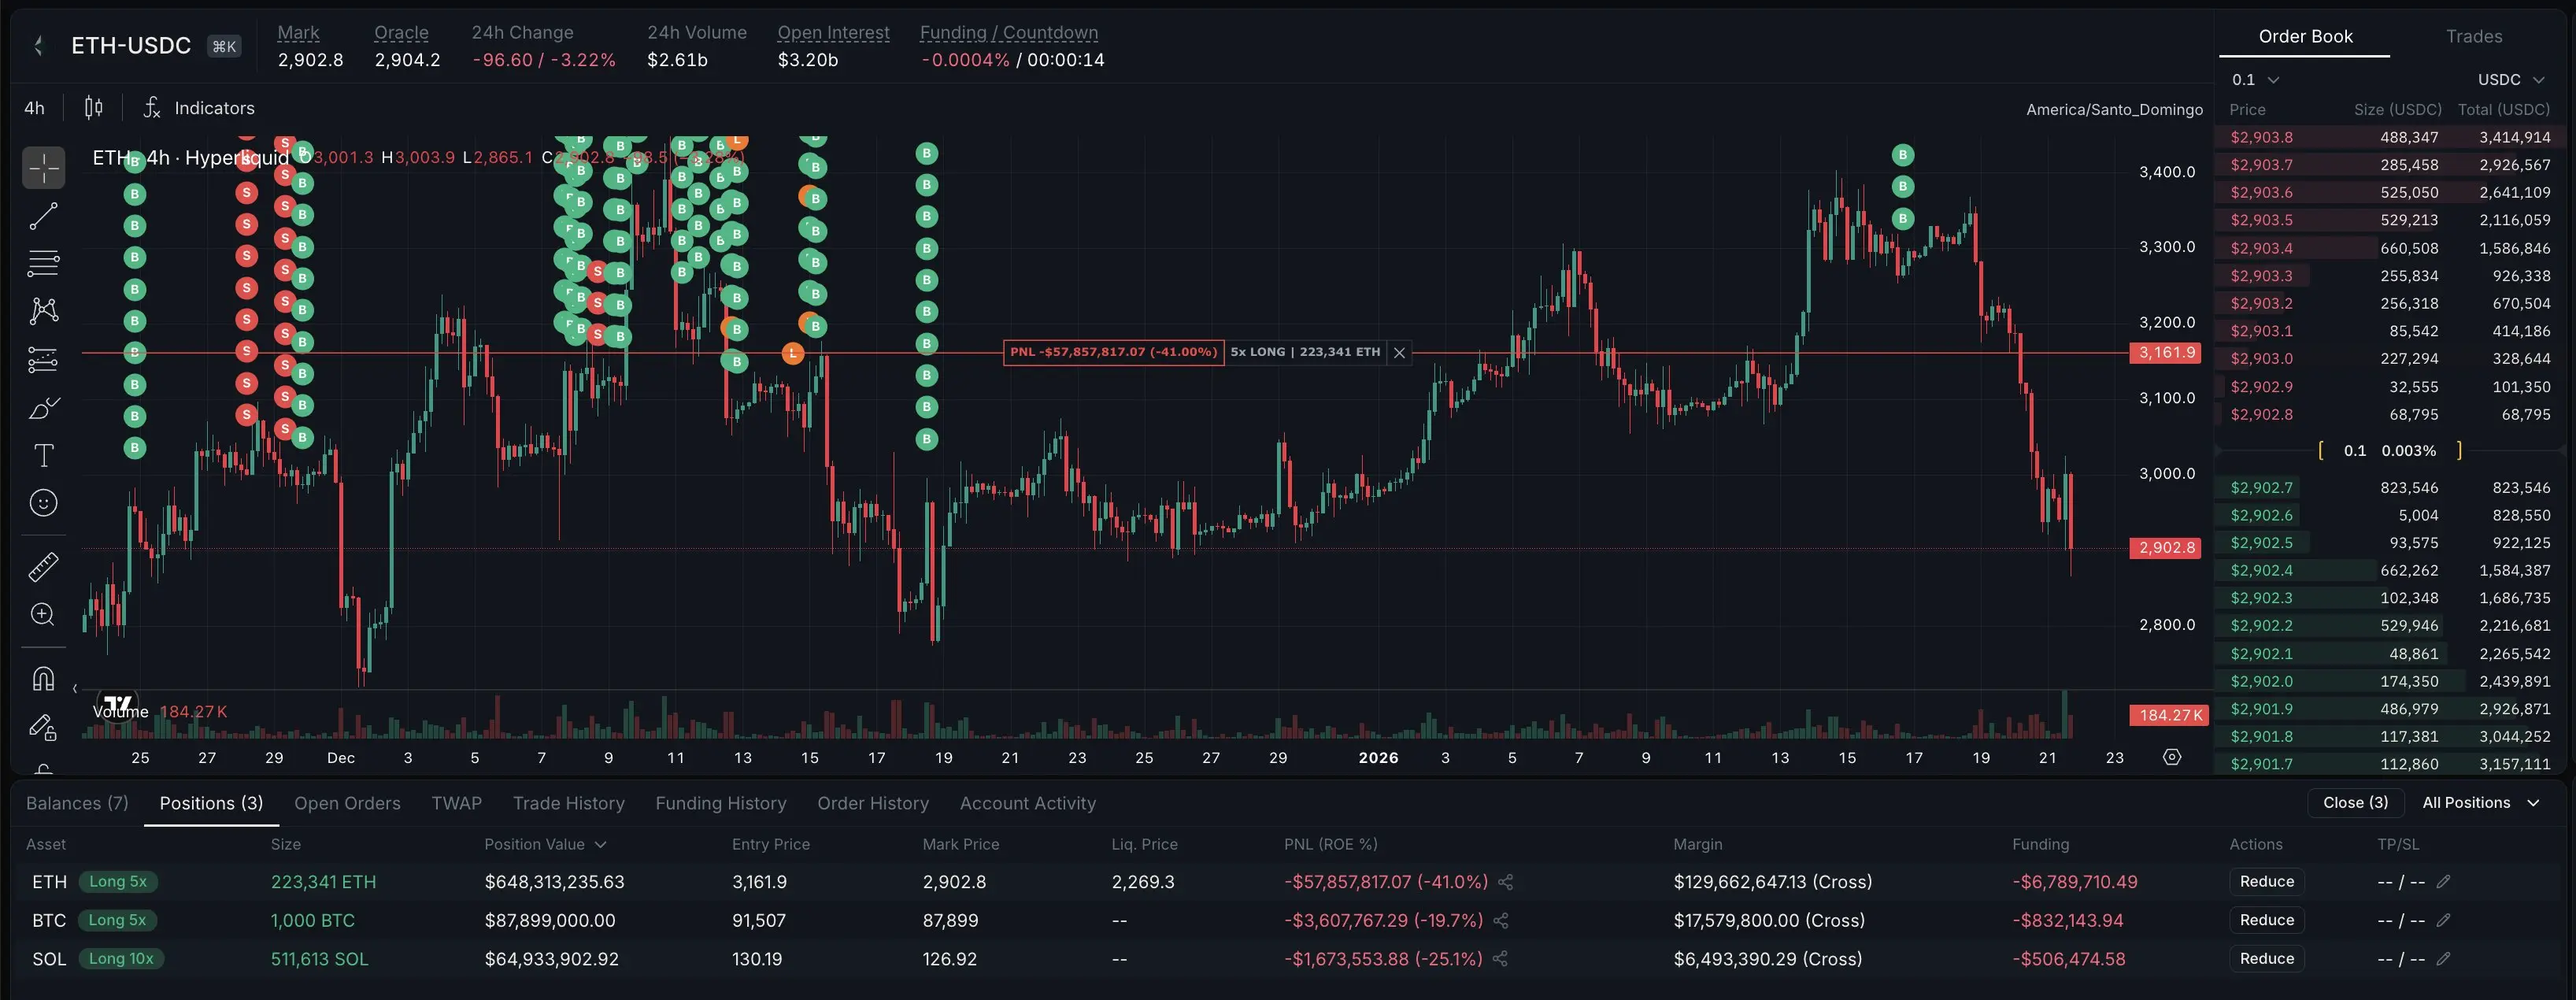Viewport: 2576px width, 1000px height.
Task: Select the text annotation tool
Action: 43,456
